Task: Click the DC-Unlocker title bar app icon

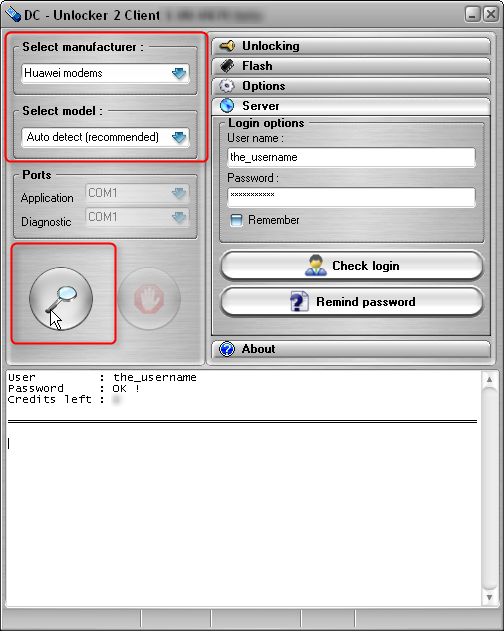Action: click(13, 15)
